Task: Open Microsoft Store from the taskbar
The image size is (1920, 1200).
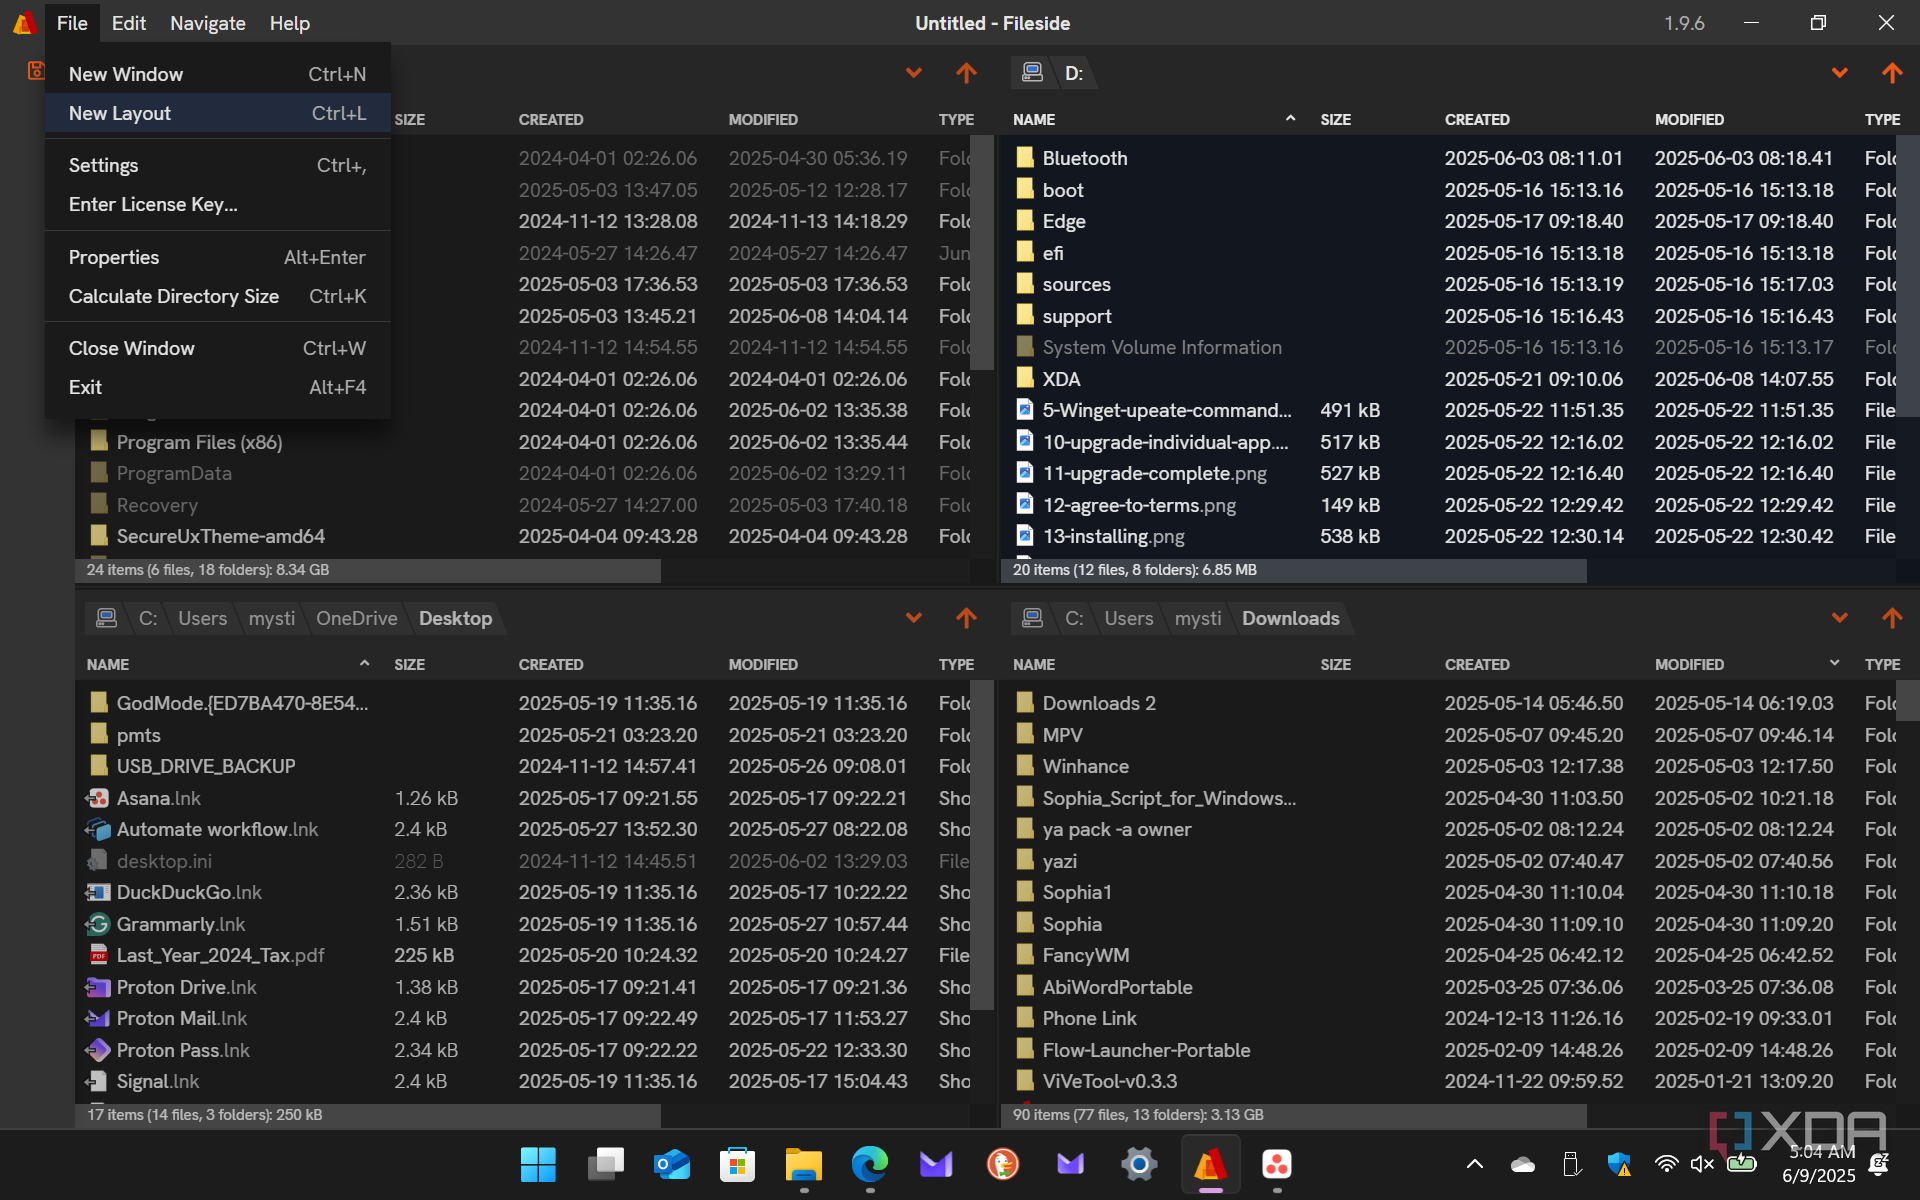Action: [738, 1164]
